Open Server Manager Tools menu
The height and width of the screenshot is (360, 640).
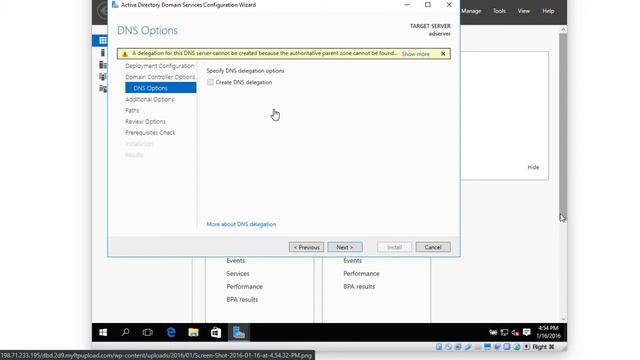tap(499, 11)
